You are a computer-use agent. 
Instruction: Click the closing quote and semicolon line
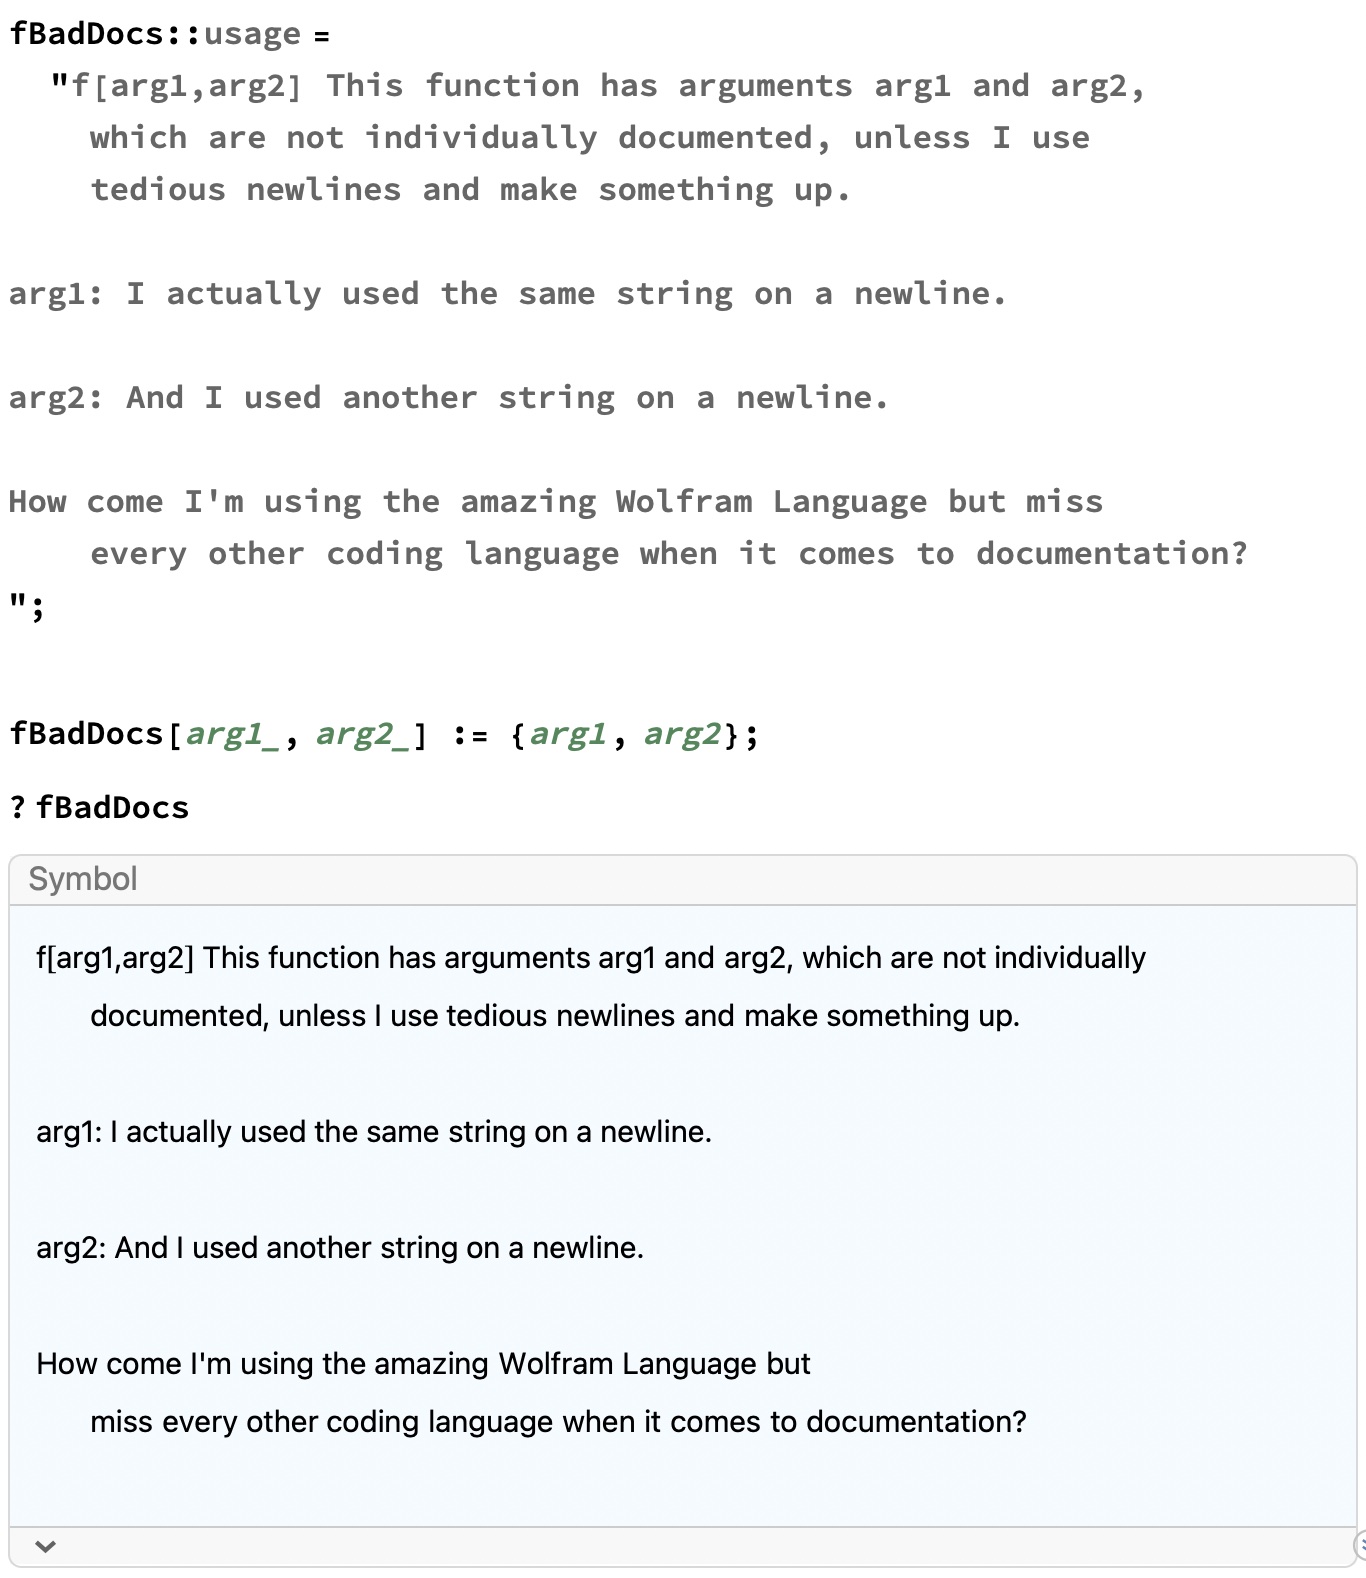point(27,605)
